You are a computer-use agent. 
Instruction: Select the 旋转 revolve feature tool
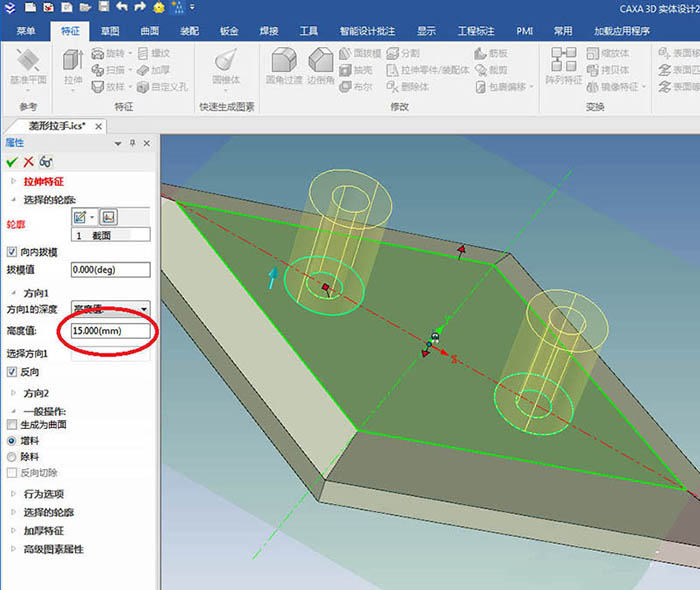[109, 54]
